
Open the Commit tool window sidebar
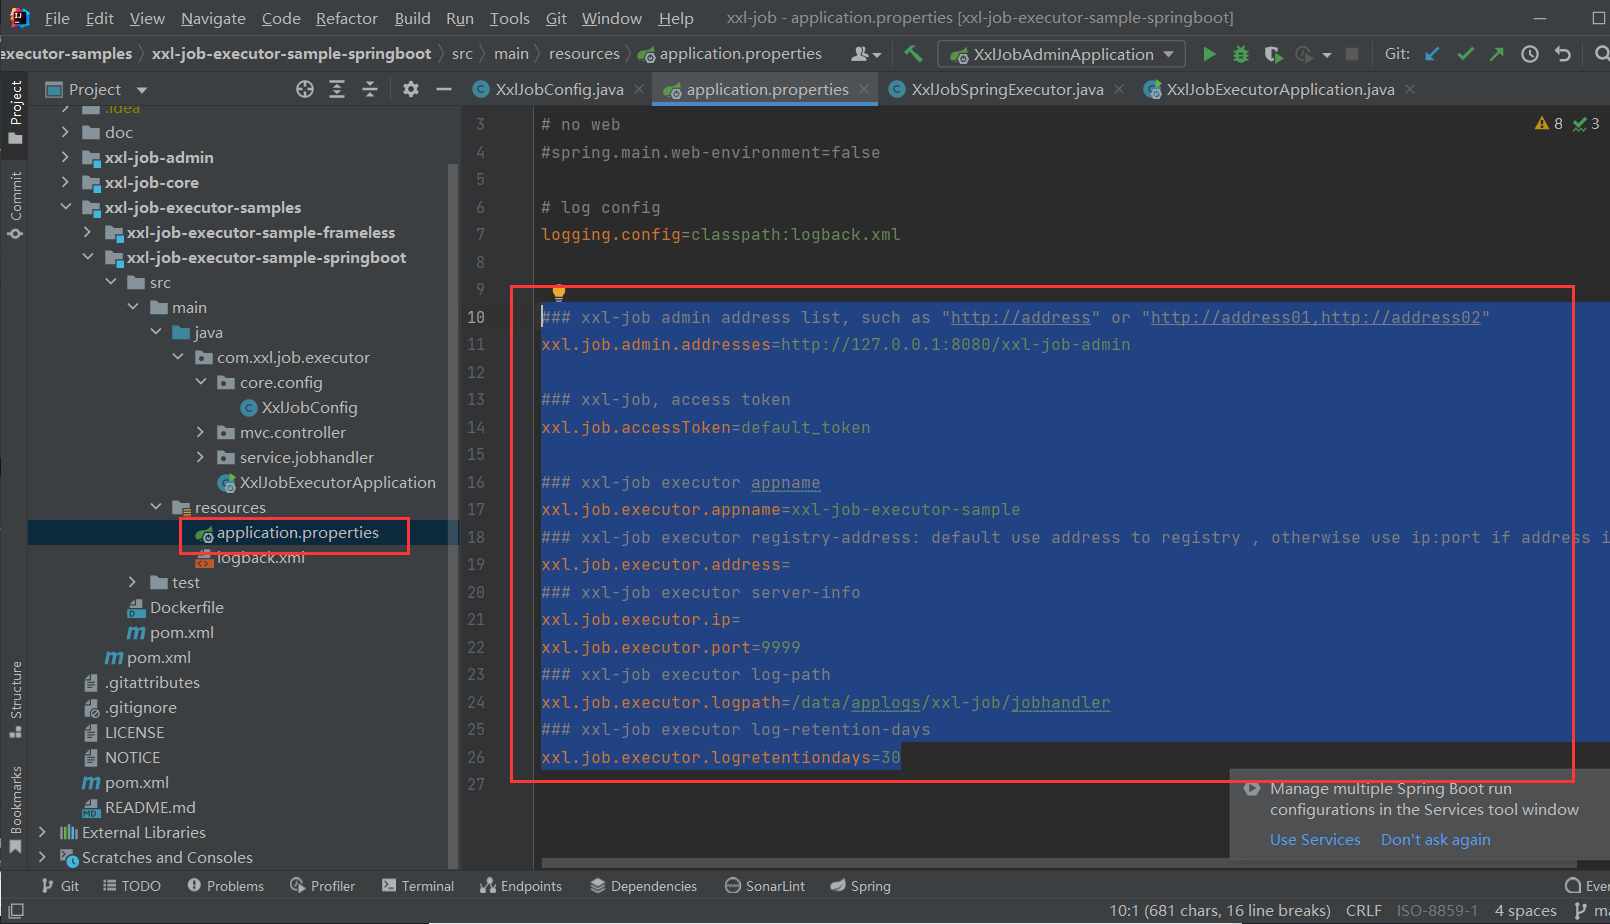15,205
